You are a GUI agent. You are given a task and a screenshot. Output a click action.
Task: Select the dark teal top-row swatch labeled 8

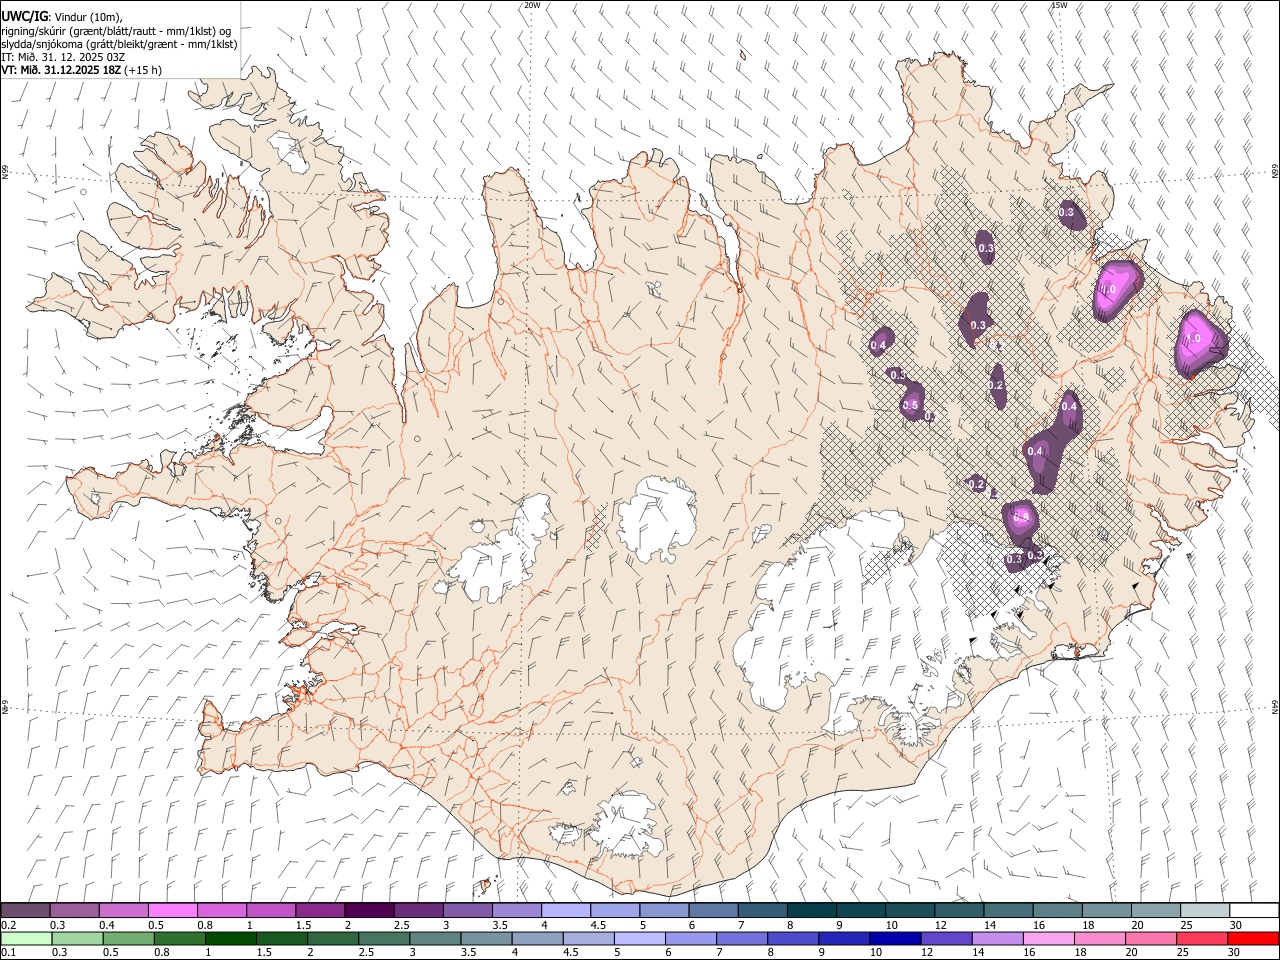tap(811, 910)
